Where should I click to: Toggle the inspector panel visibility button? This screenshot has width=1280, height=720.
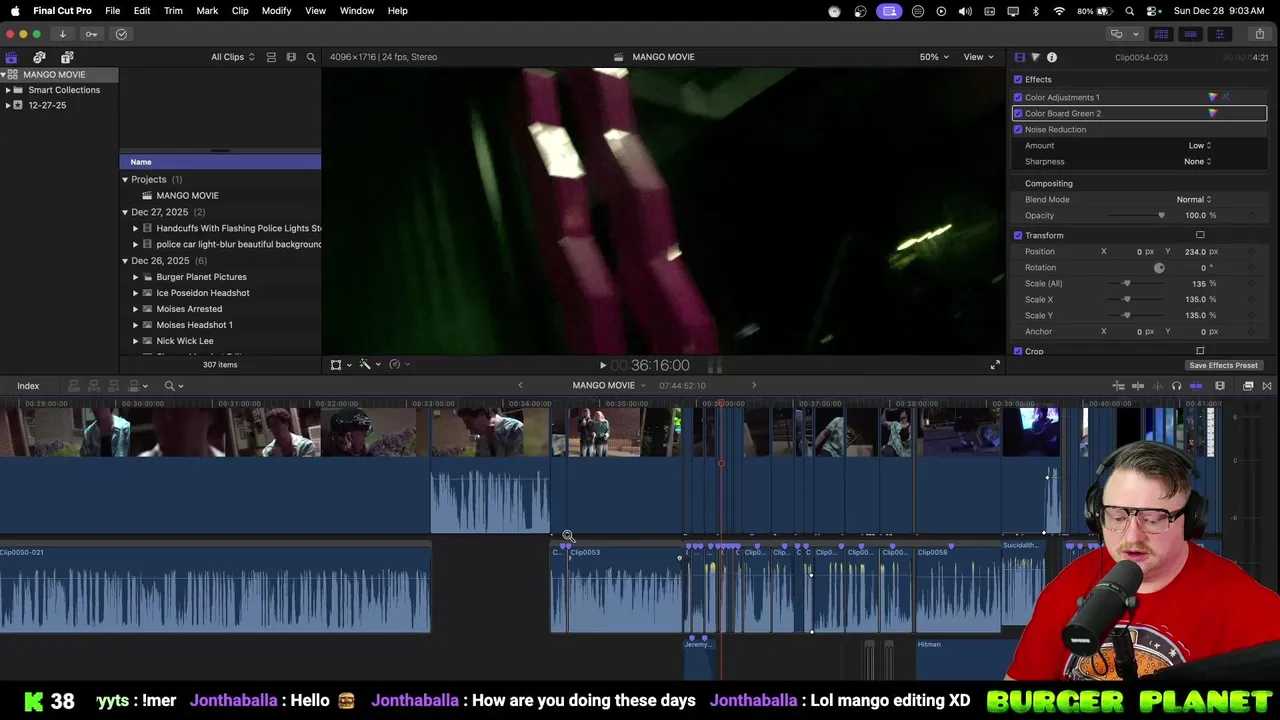[1219, 34]
